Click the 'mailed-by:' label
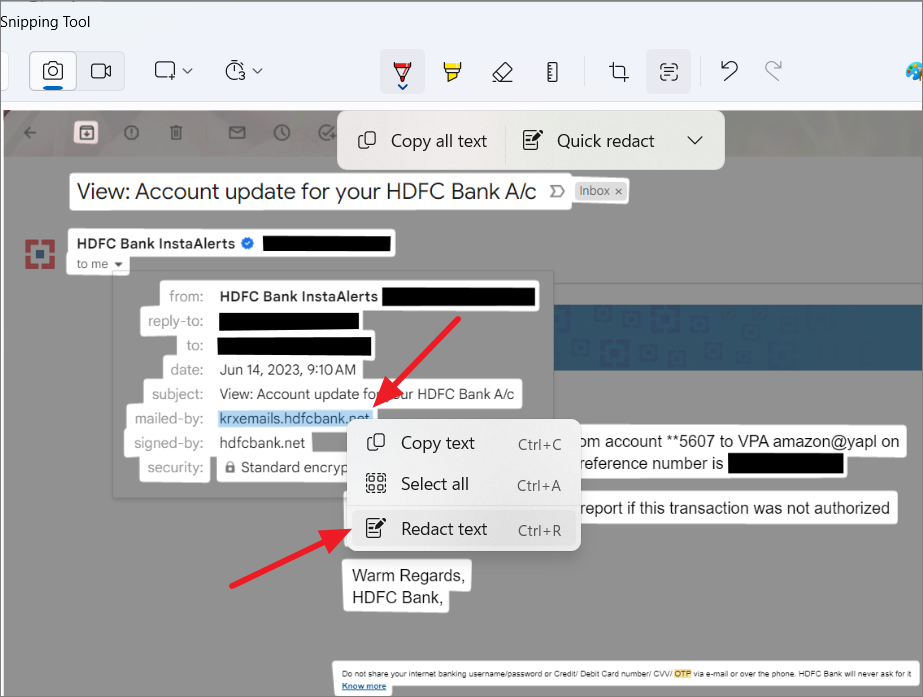The height and width of the screenshot is (697, 923). coord(169,419)
